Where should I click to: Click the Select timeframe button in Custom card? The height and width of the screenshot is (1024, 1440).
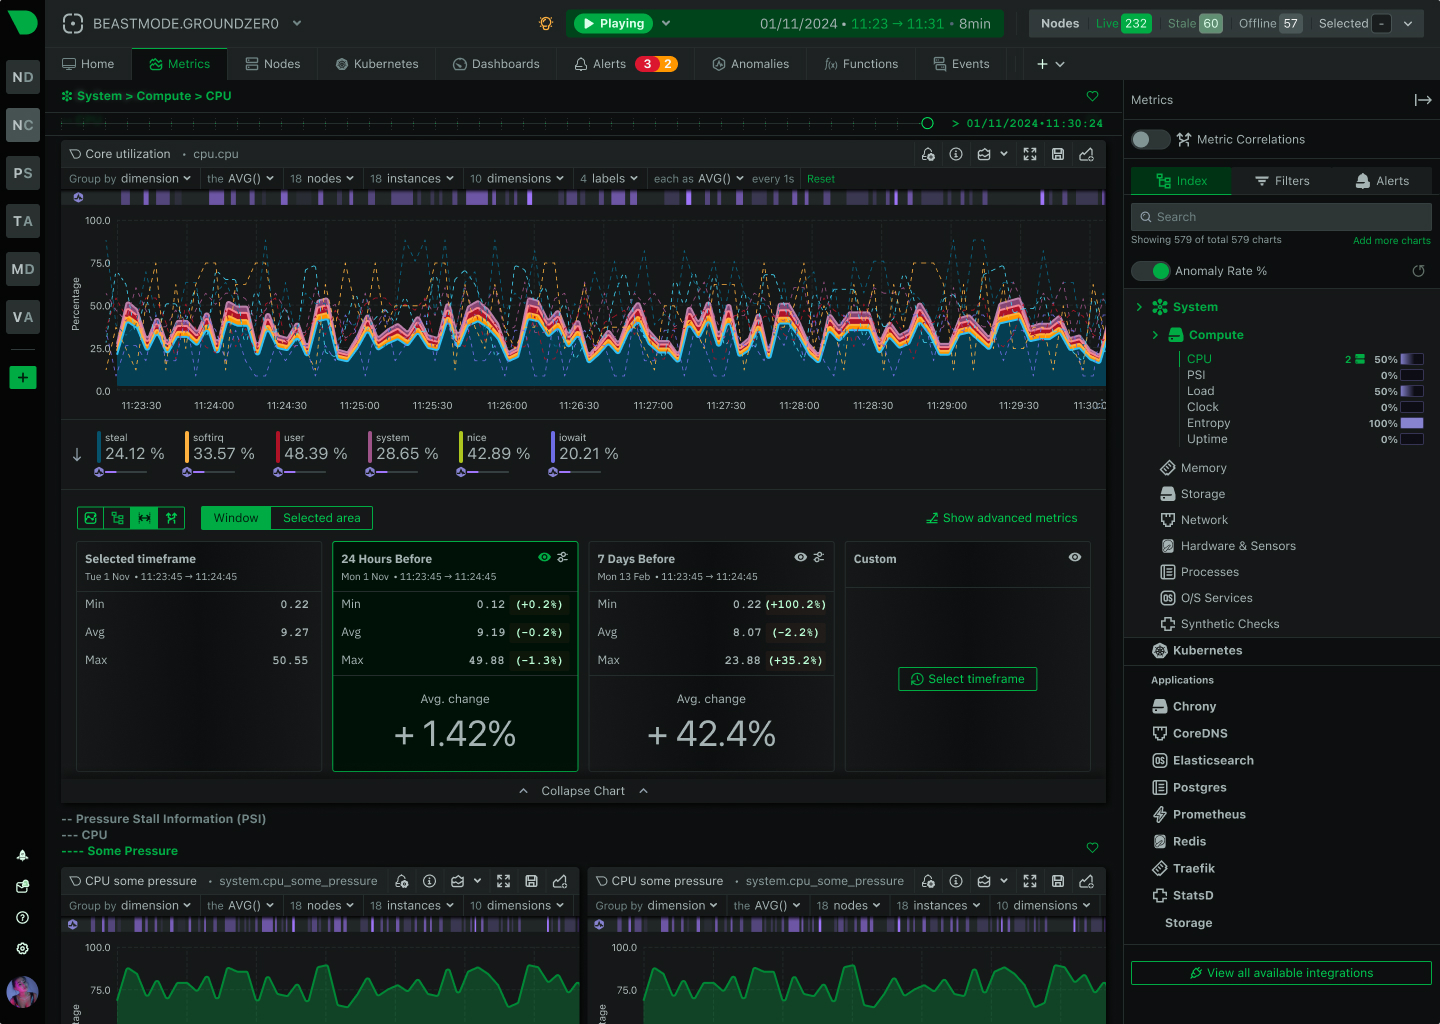(x=967, y=679)
